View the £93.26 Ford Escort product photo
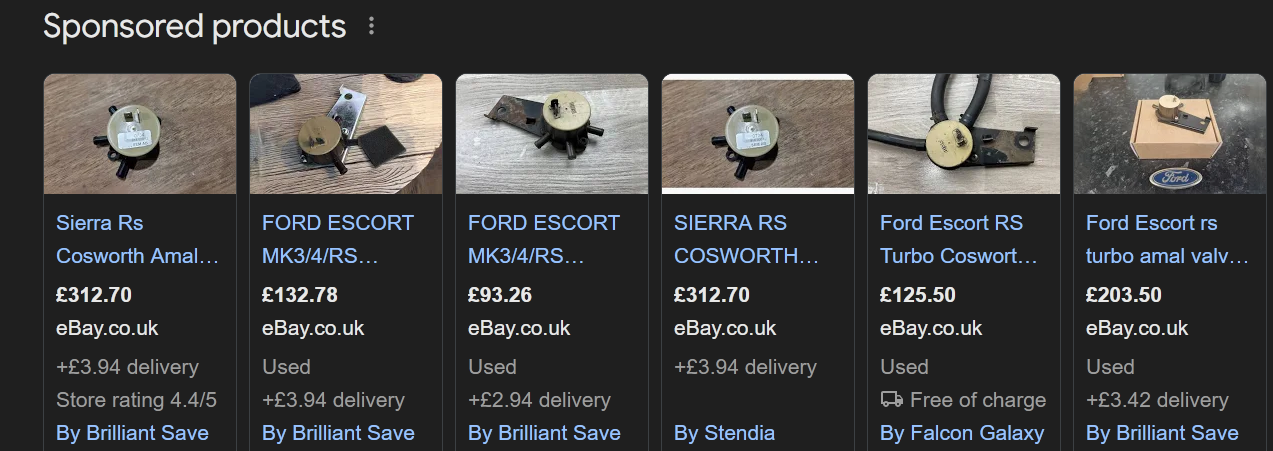The image size is (1273, 451). tap(552, 134)
